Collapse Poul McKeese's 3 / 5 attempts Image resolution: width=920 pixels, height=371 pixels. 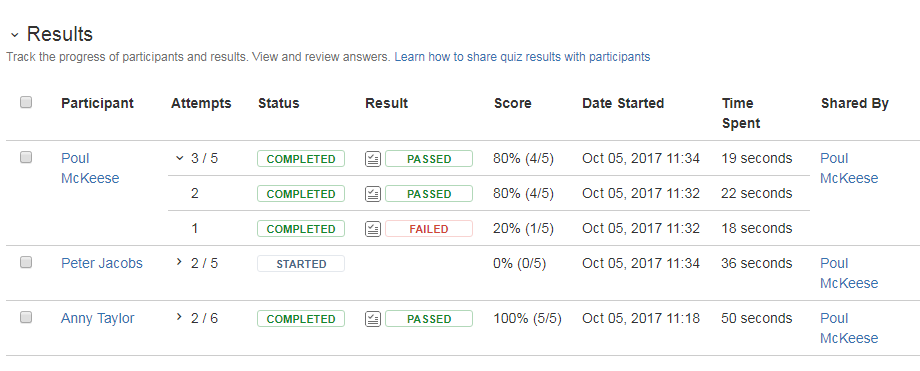tap(180, 158)
